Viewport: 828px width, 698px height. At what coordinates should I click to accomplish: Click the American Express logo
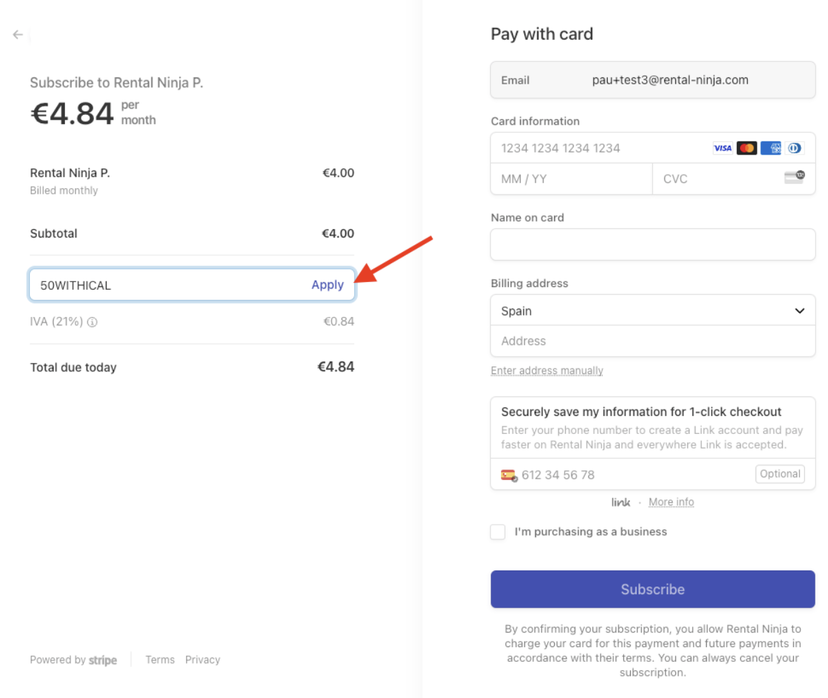[x=771, y=148]
